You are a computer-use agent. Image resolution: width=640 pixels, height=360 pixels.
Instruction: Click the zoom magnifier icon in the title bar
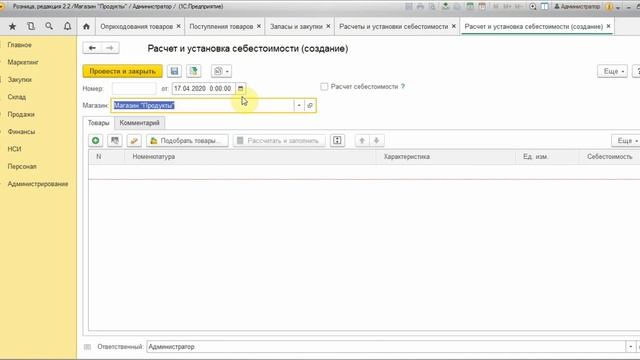[533, 7]
